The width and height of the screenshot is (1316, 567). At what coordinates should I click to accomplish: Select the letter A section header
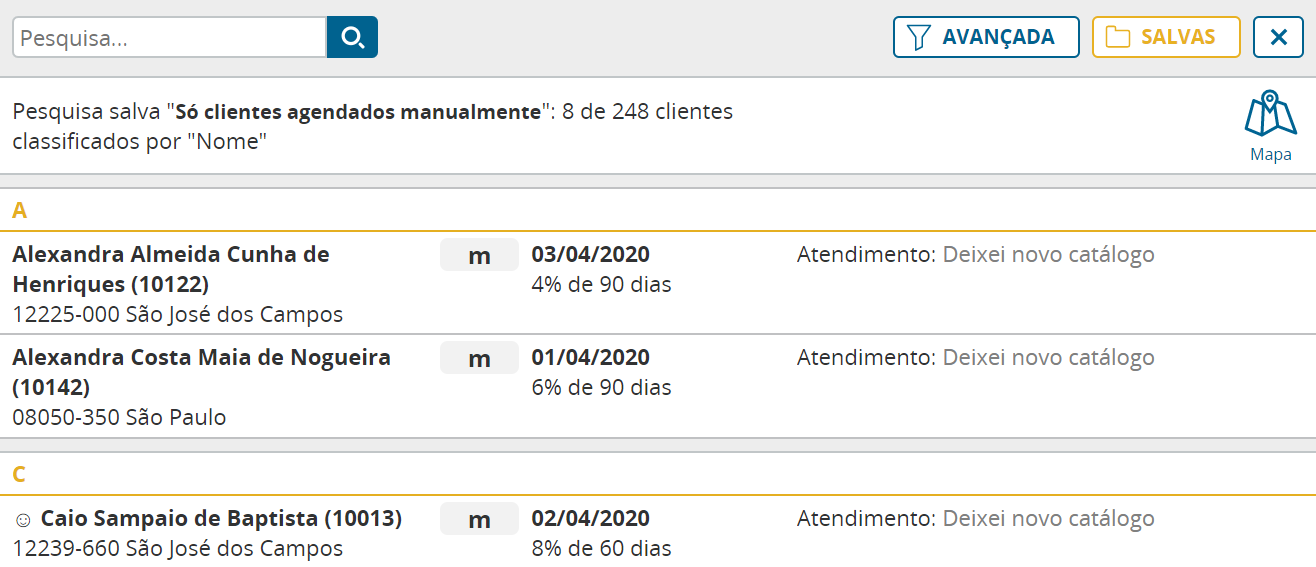pyautogui.click(x=658, y=210)
